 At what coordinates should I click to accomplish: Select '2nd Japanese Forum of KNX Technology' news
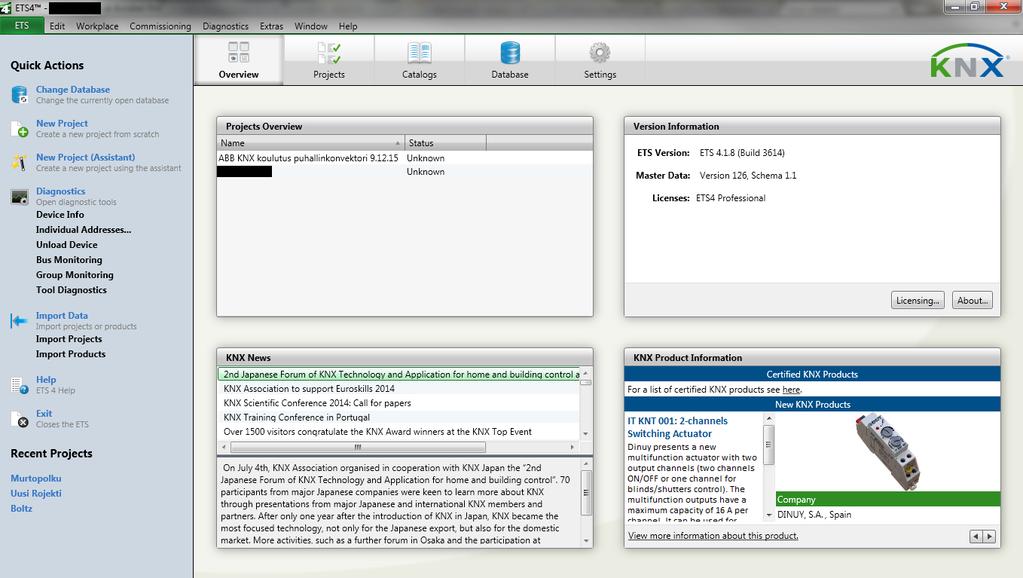[399, 374]
